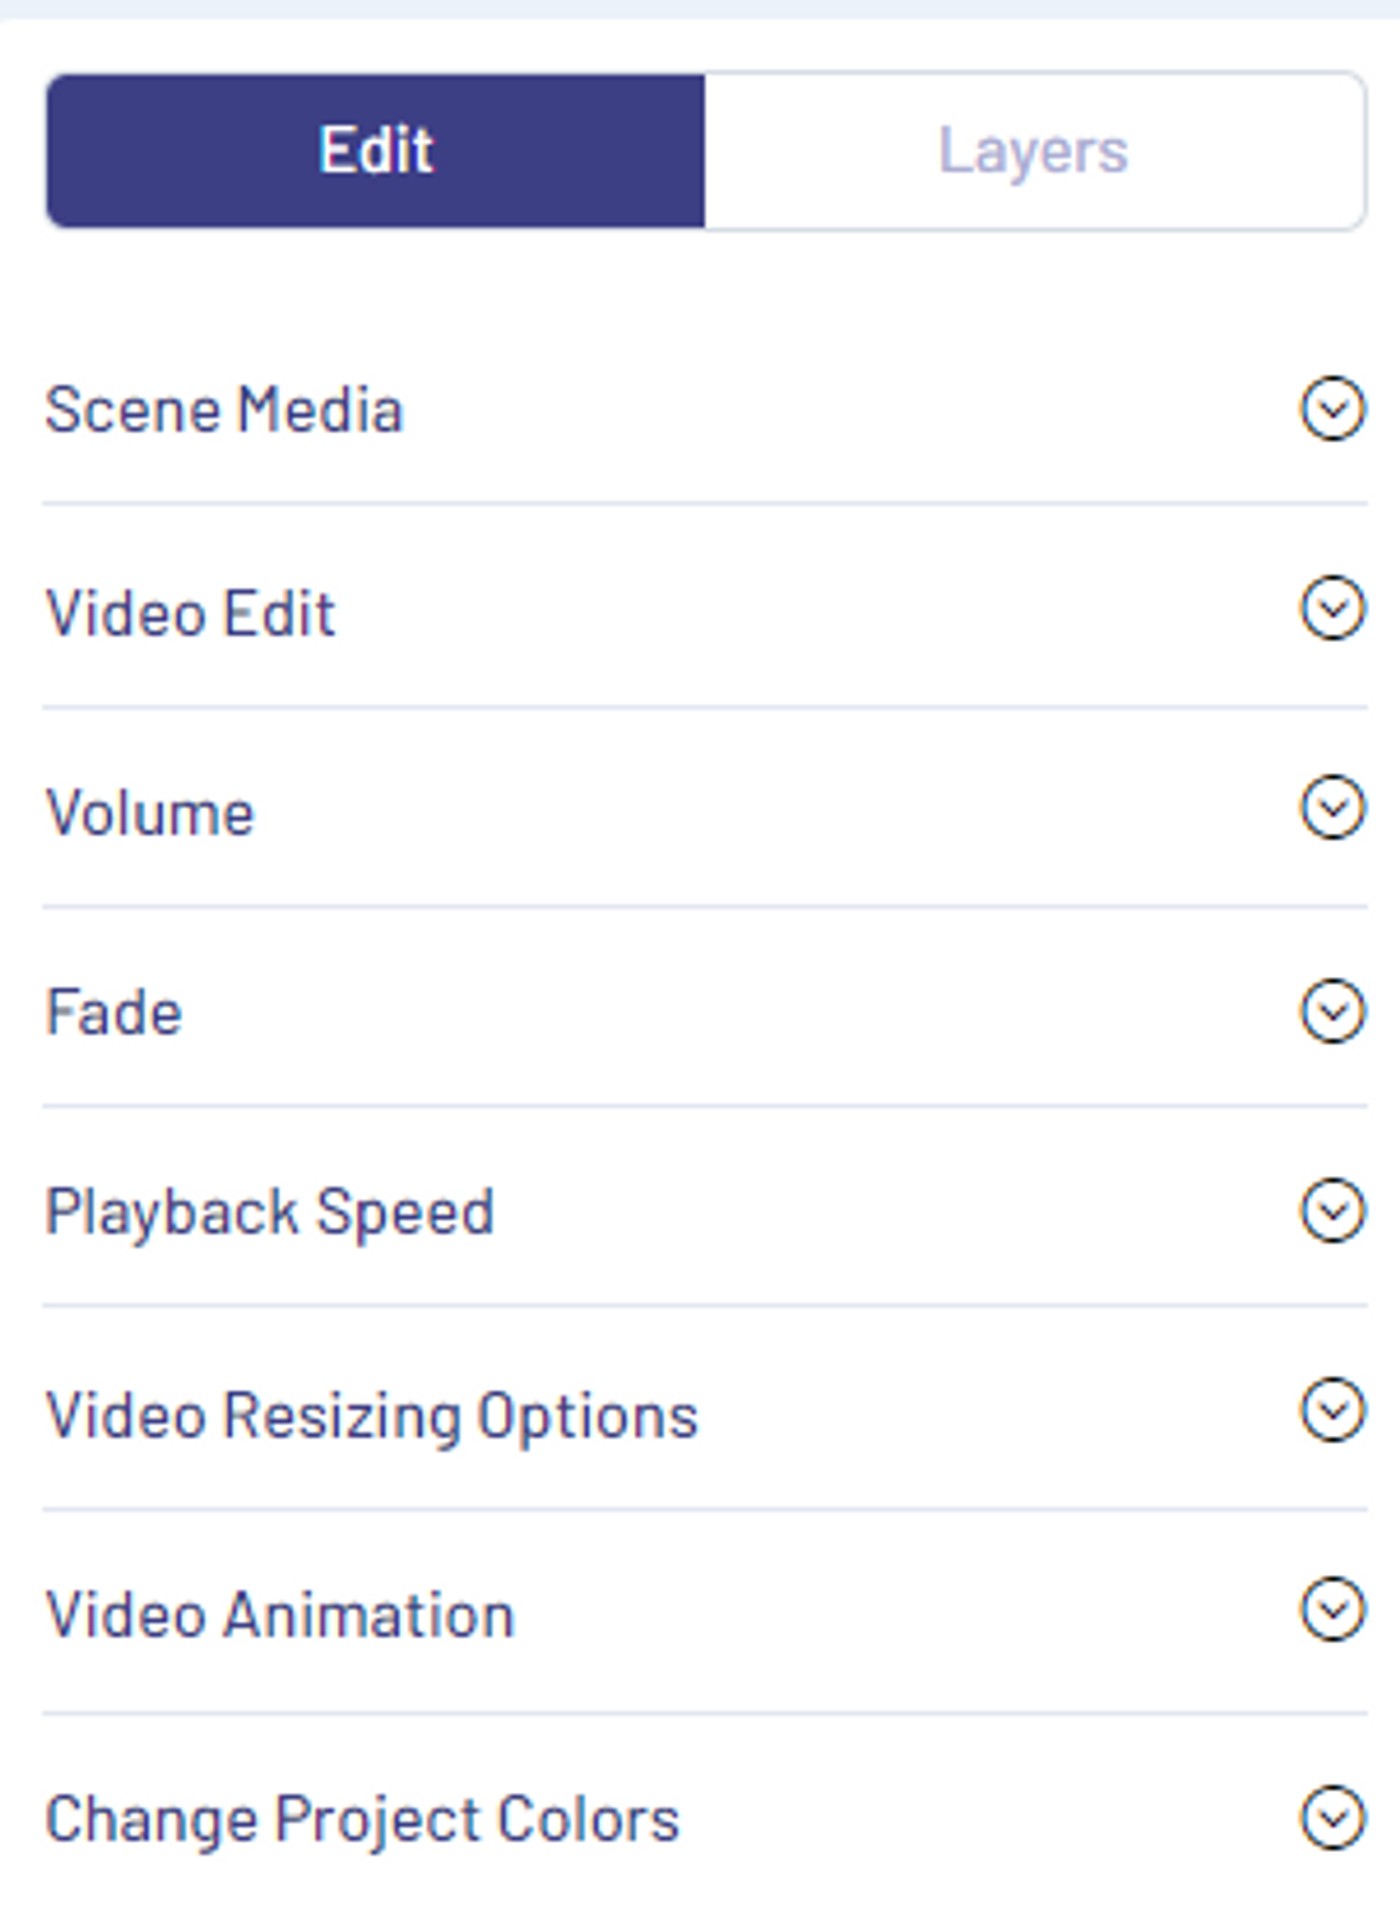1400x1915 pixels.
Task: Click the chevron icon beside Change Project Colors
Action: point(1332,1817)
